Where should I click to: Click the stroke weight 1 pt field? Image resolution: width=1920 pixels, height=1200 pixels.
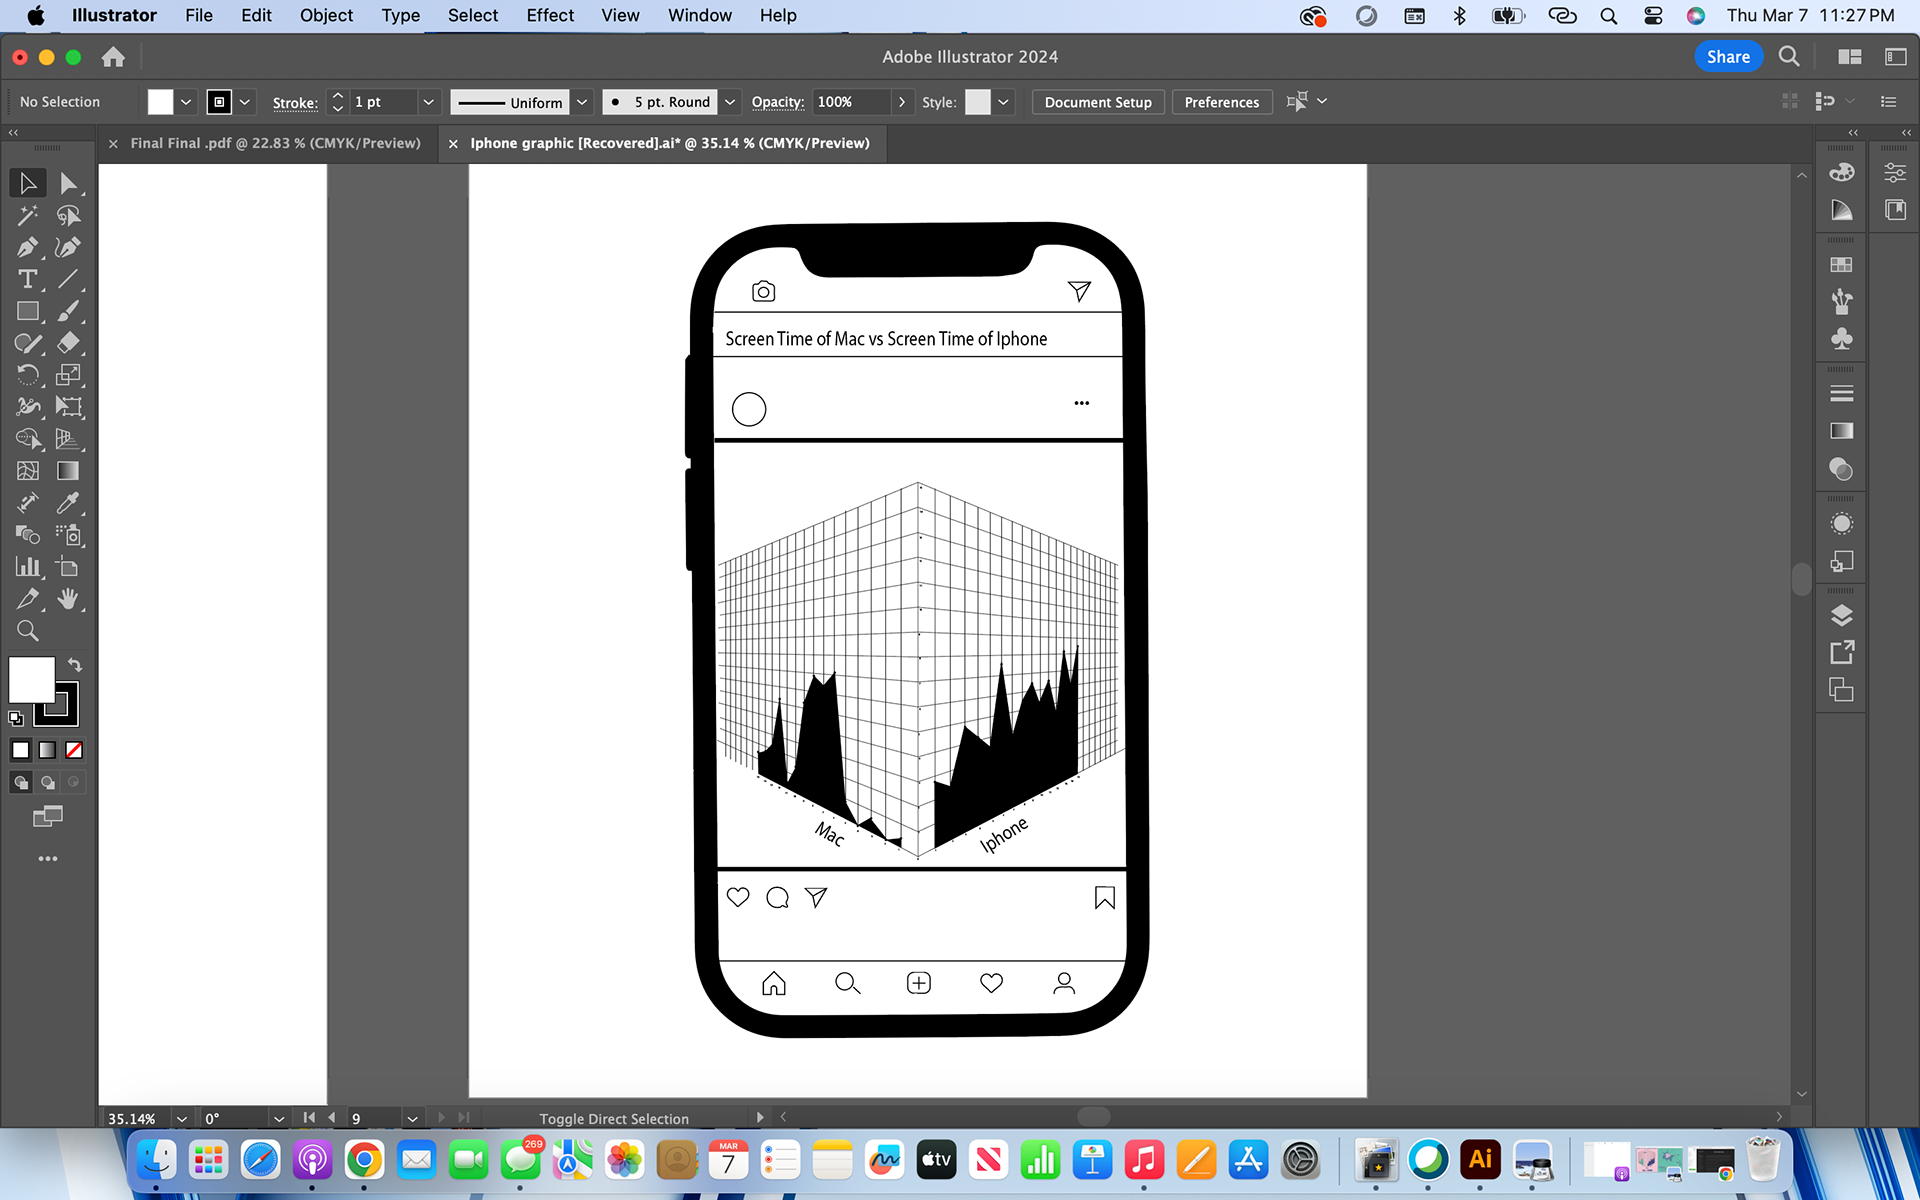(x=381, y=102)
